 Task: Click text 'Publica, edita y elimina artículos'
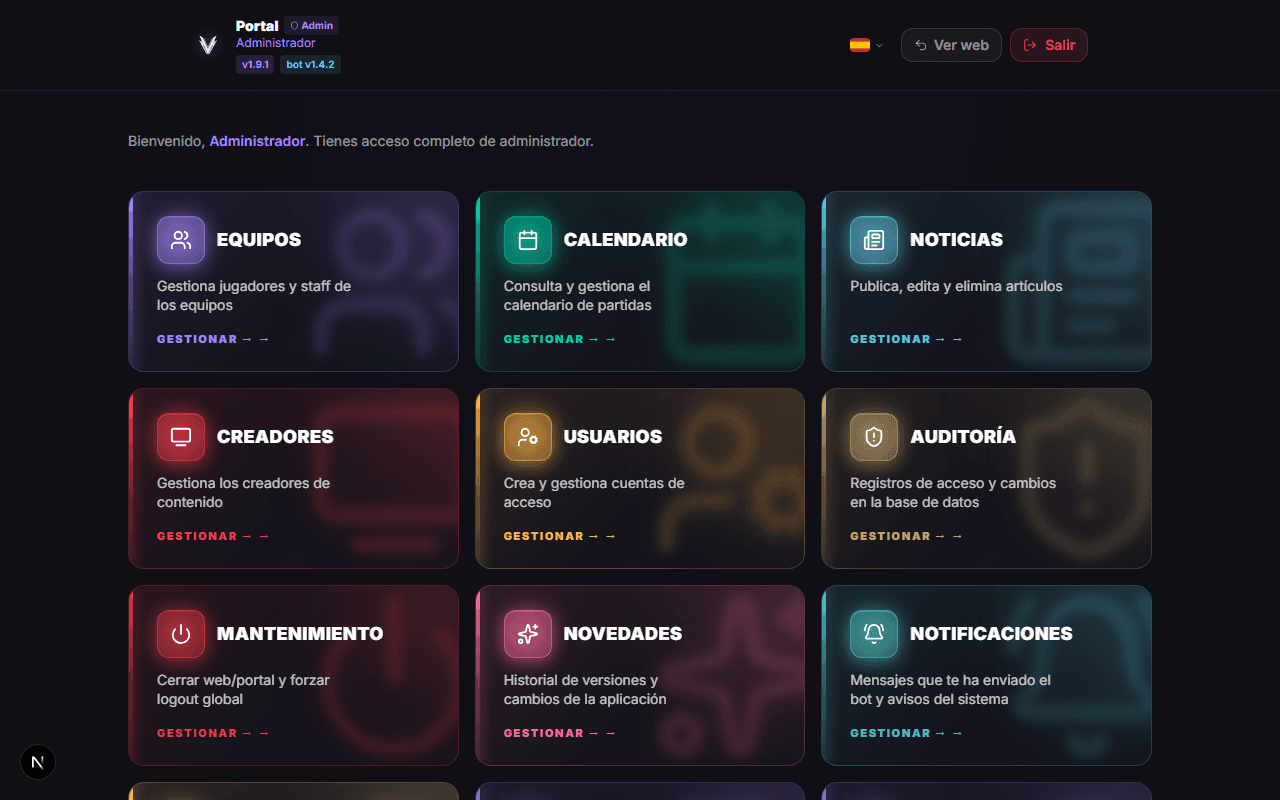[x=956, y=286]
